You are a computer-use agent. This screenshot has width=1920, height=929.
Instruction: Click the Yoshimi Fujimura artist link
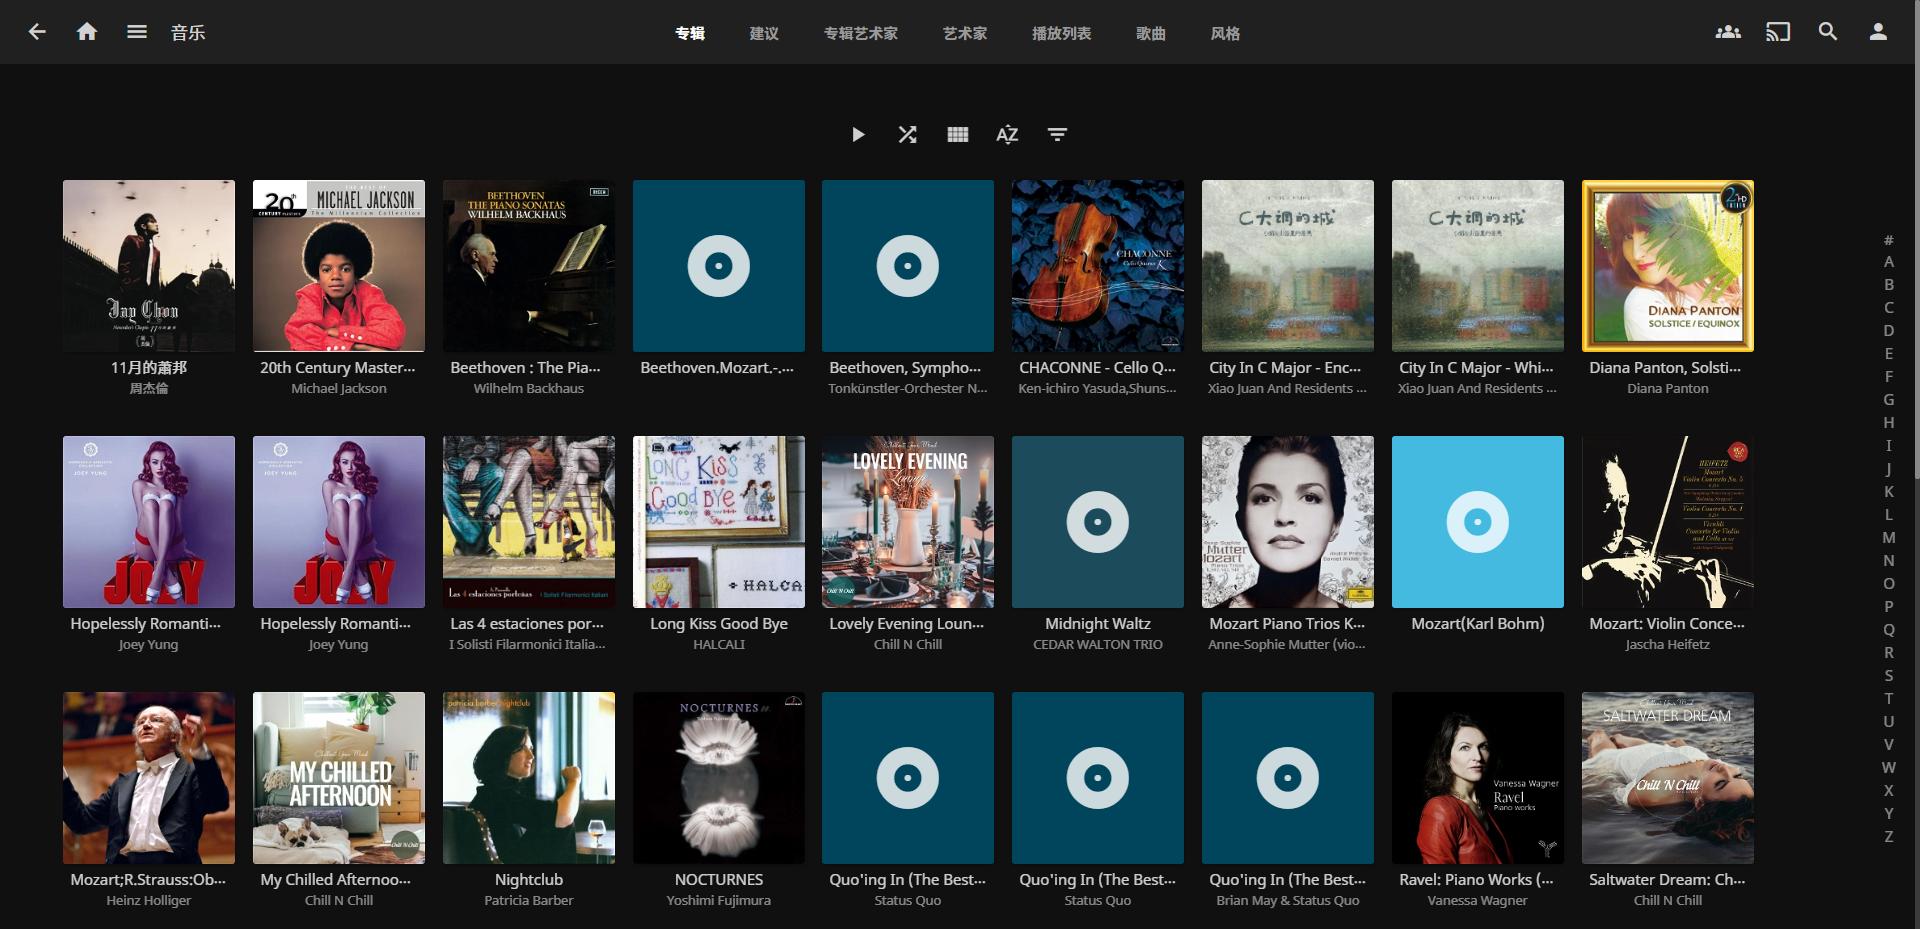click(719, 901)
